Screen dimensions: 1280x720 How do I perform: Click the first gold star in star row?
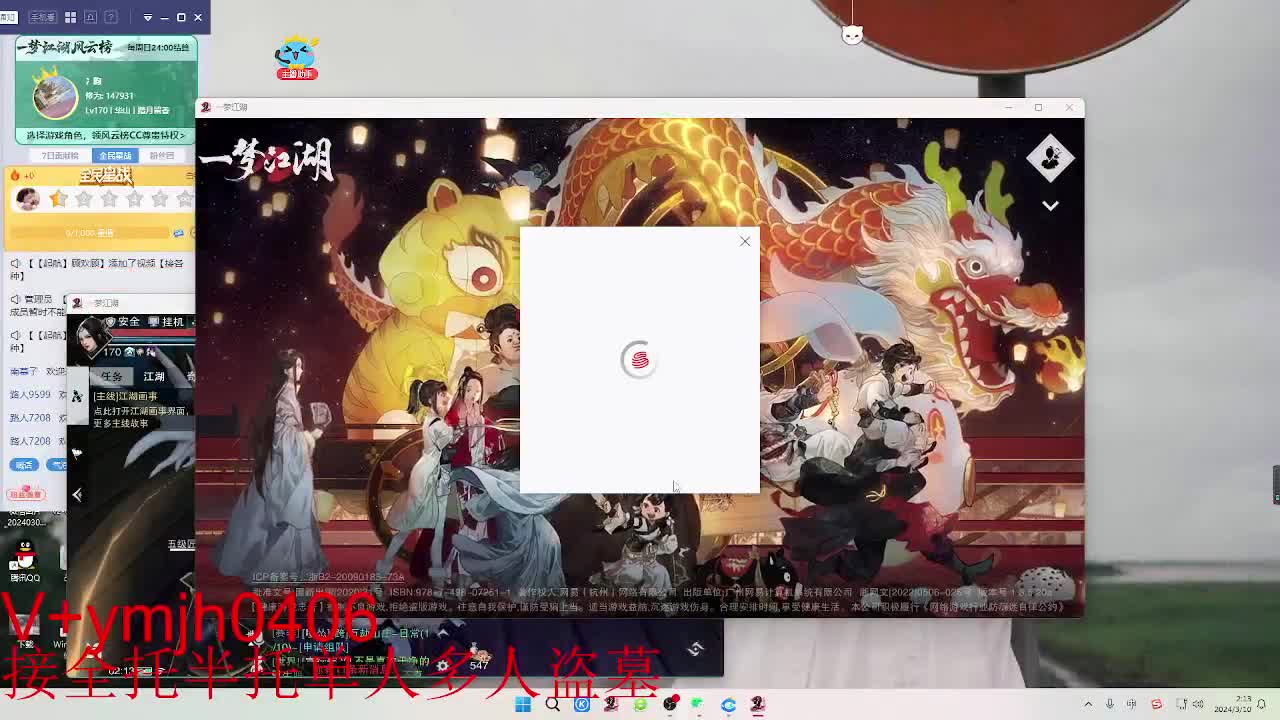[x=58, y=199]
